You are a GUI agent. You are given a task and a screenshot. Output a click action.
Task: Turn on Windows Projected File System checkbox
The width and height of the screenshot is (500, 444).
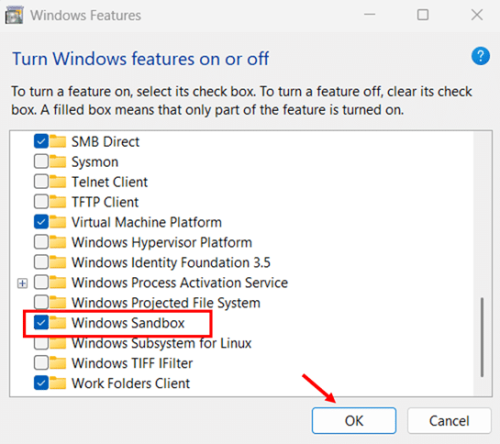coord(41,302)
